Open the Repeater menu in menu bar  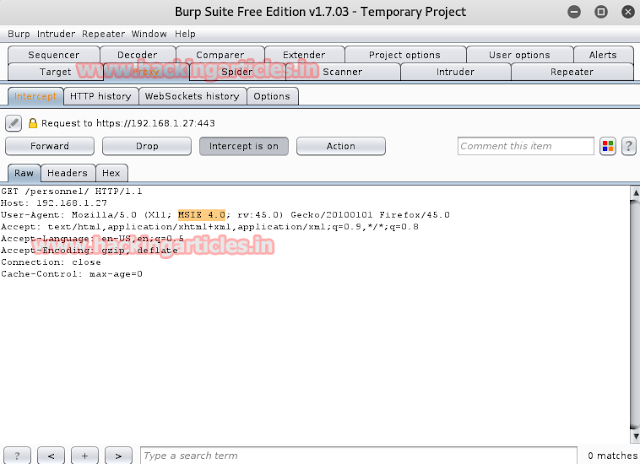tap(103, 34)
